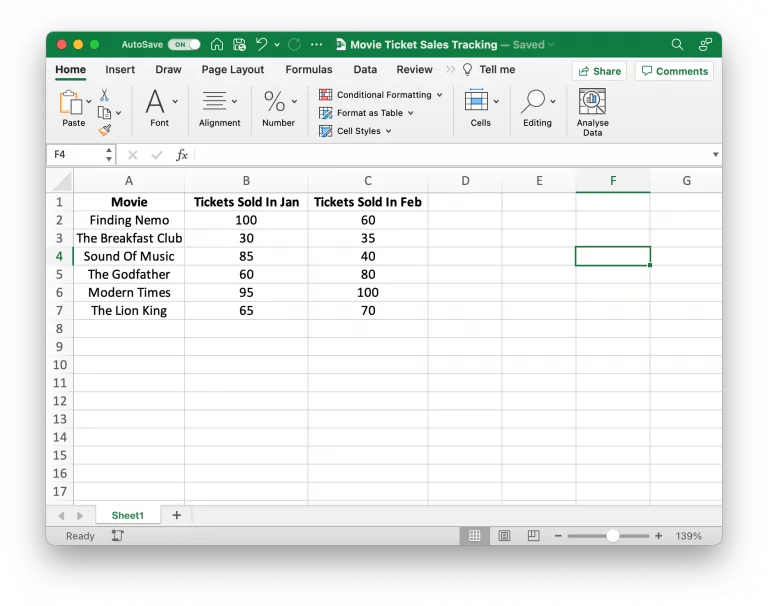This screenshot has height=606, width=768.
Task: Click the Share button
Action: tap(599, 71)
